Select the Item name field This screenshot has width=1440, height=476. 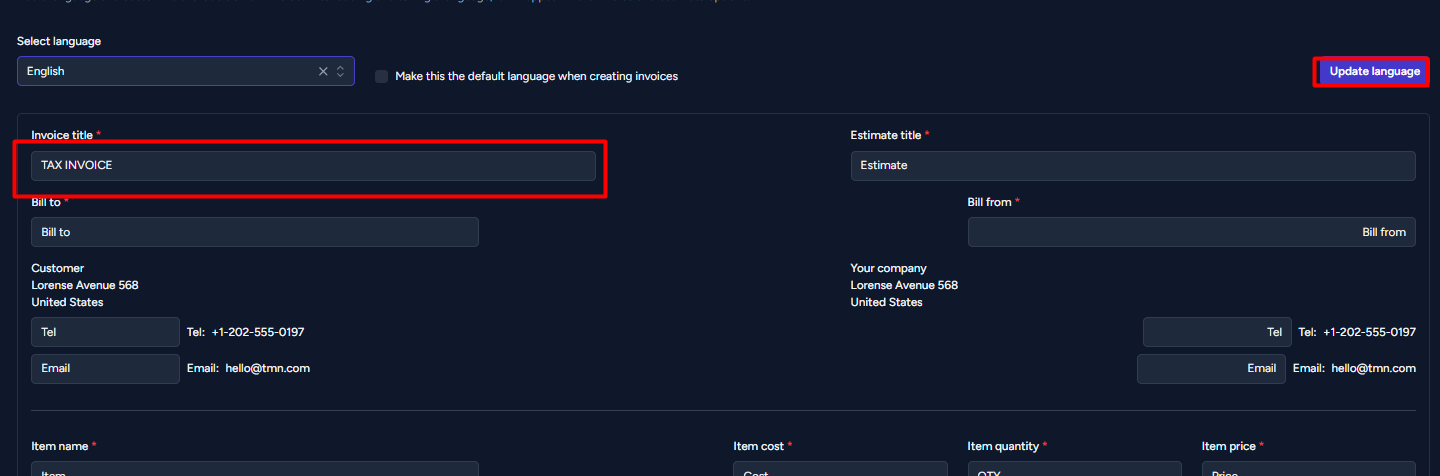point(255,469)
